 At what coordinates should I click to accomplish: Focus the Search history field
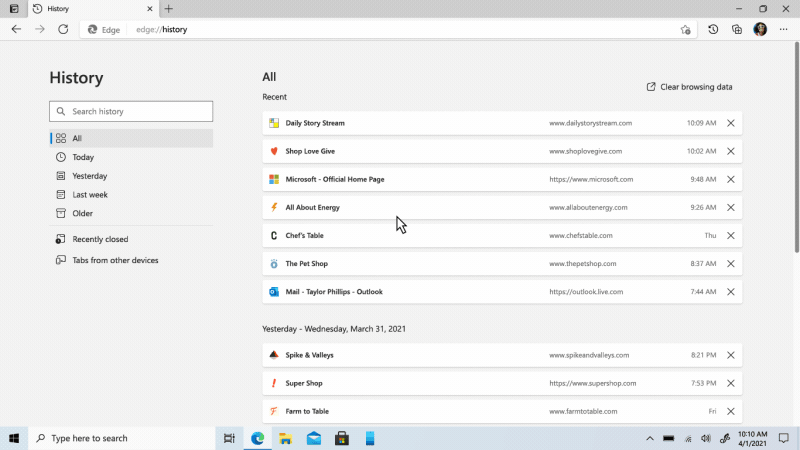point(131,111)
